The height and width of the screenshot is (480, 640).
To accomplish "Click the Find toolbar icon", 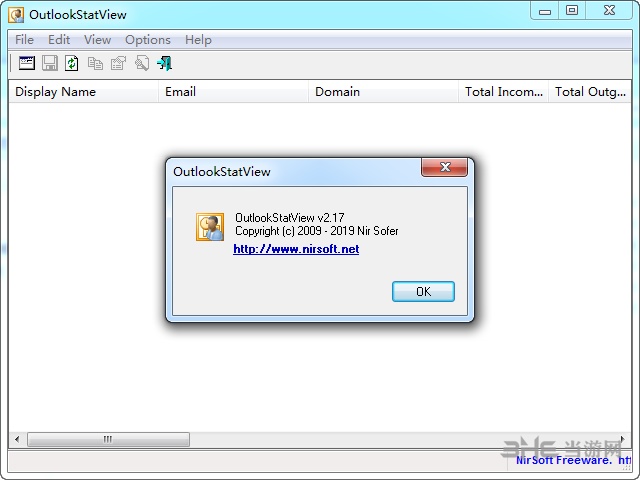I will tap(141, 63).
